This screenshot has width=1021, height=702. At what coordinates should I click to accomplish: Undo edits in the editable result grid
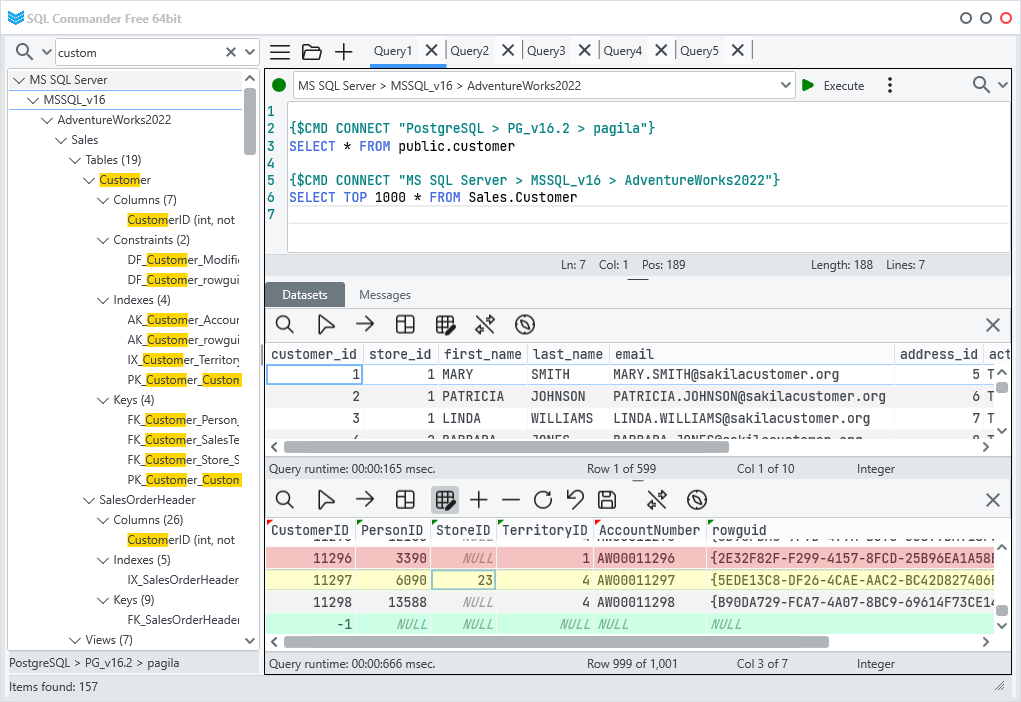click(x=574, y=499)
